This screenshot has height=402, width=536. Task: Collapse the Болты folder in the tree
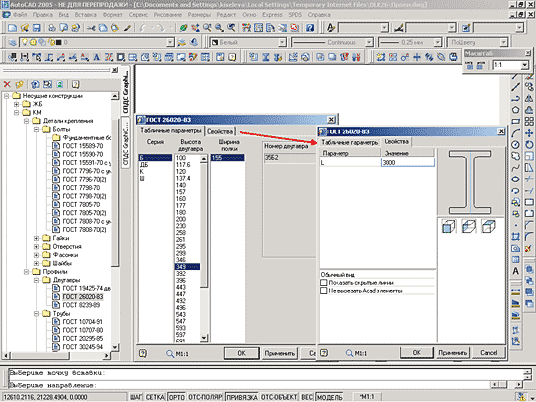click(x=37, y=129)
